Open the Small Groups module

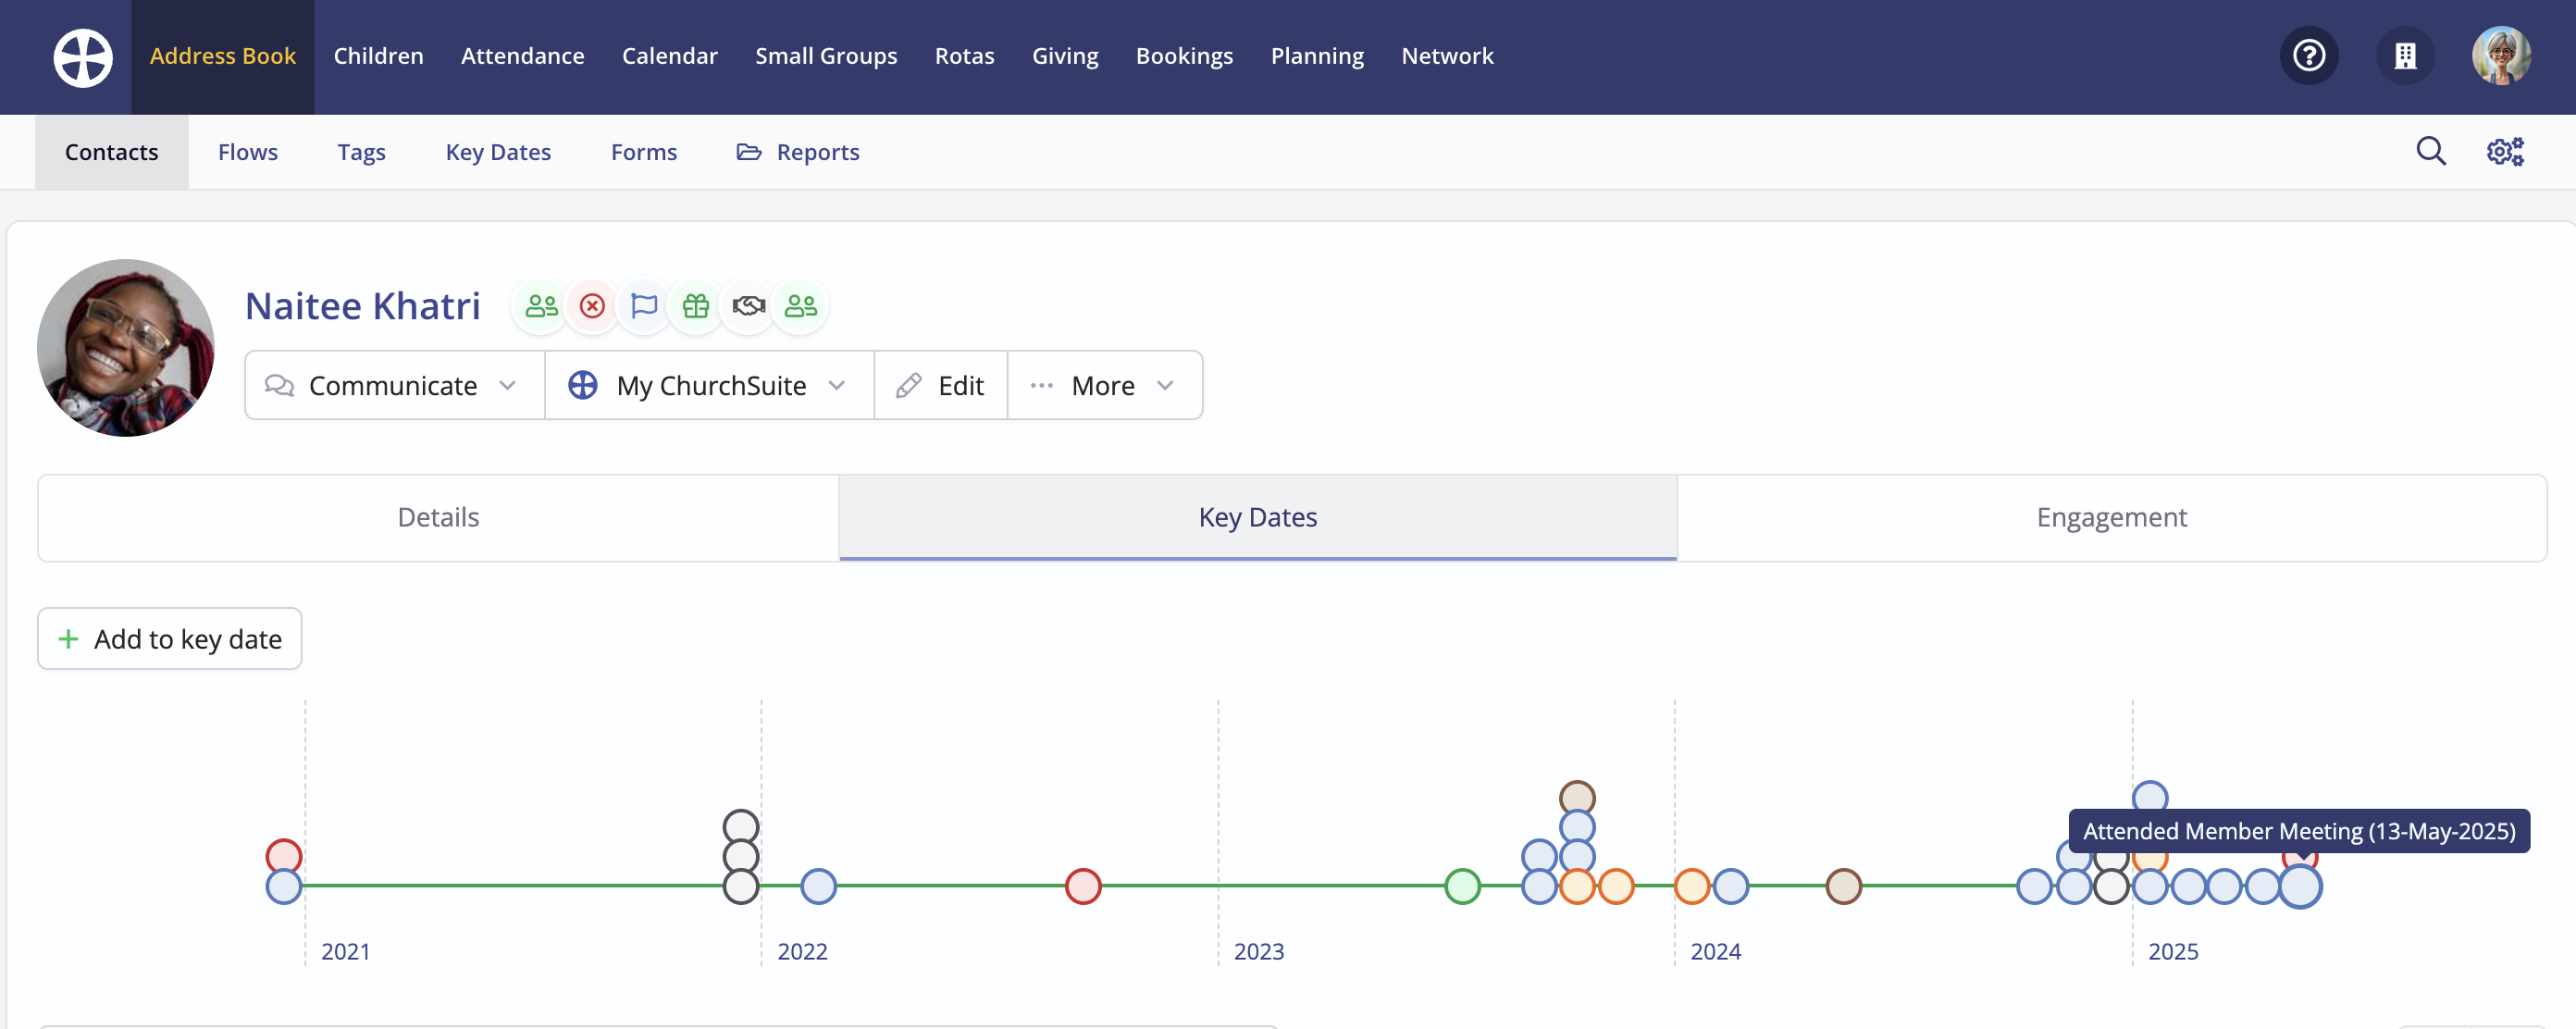point(826,56)
